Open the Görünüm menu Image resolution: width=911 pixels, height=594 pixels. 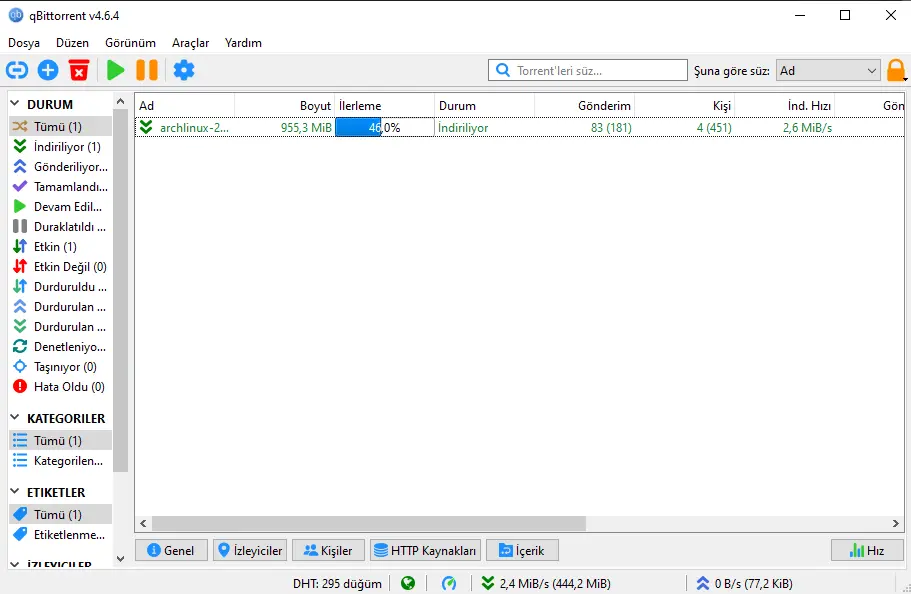(x=130, y=43)
